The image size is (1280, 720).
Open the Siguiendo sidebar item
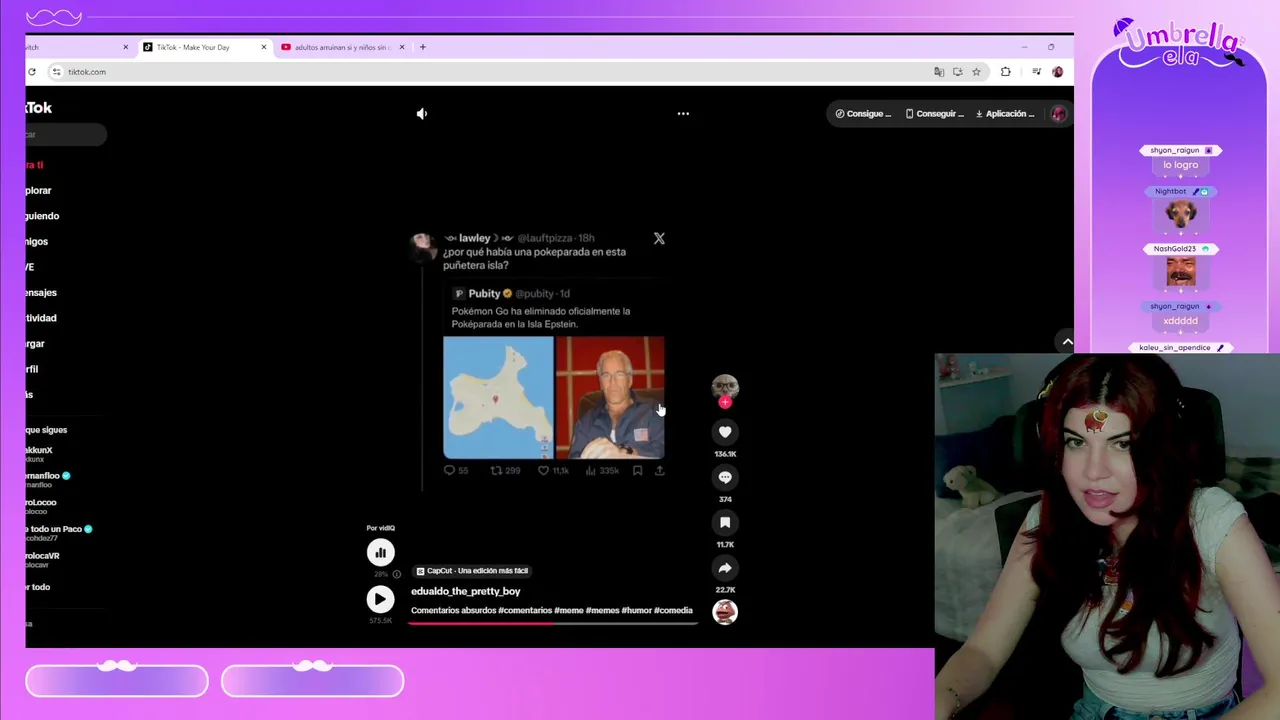pyautogui.click(x=43, y=216)
